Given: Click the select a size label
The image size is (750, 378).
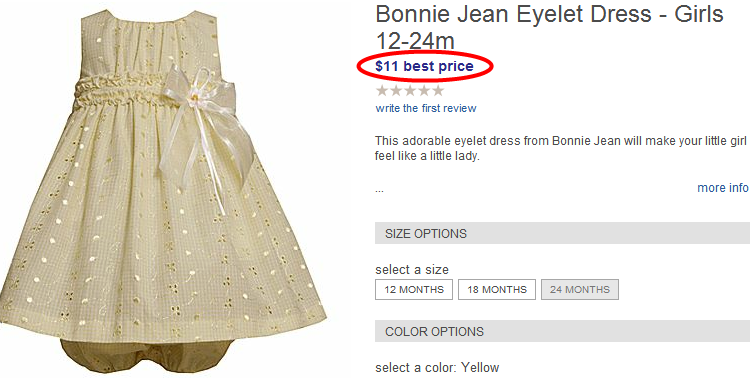Looking at the screenshot, I should 412,270.
